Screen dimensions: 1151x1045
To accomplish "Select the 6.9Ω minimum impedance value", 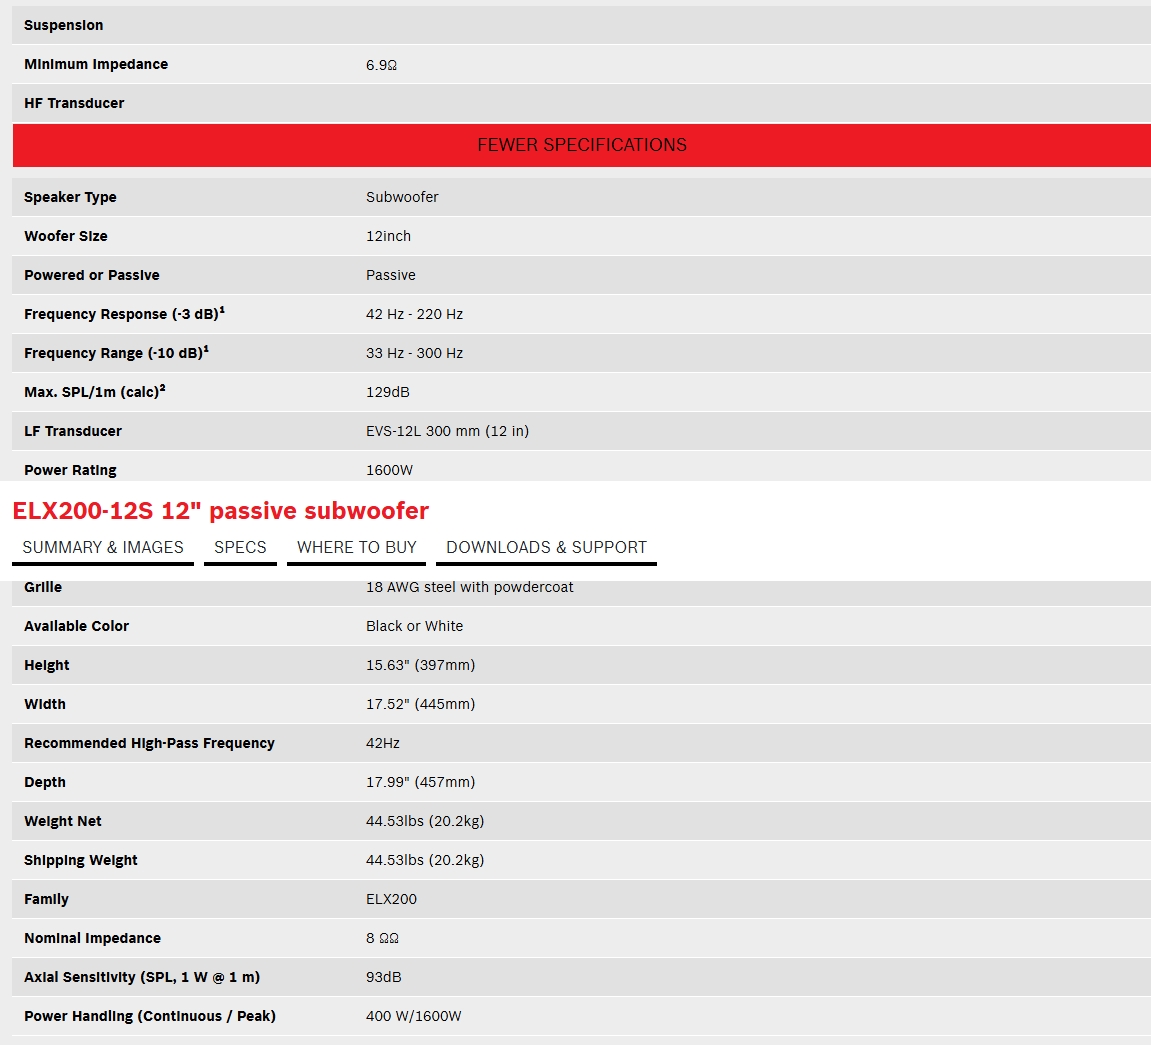I will click(x=382, y=65).
